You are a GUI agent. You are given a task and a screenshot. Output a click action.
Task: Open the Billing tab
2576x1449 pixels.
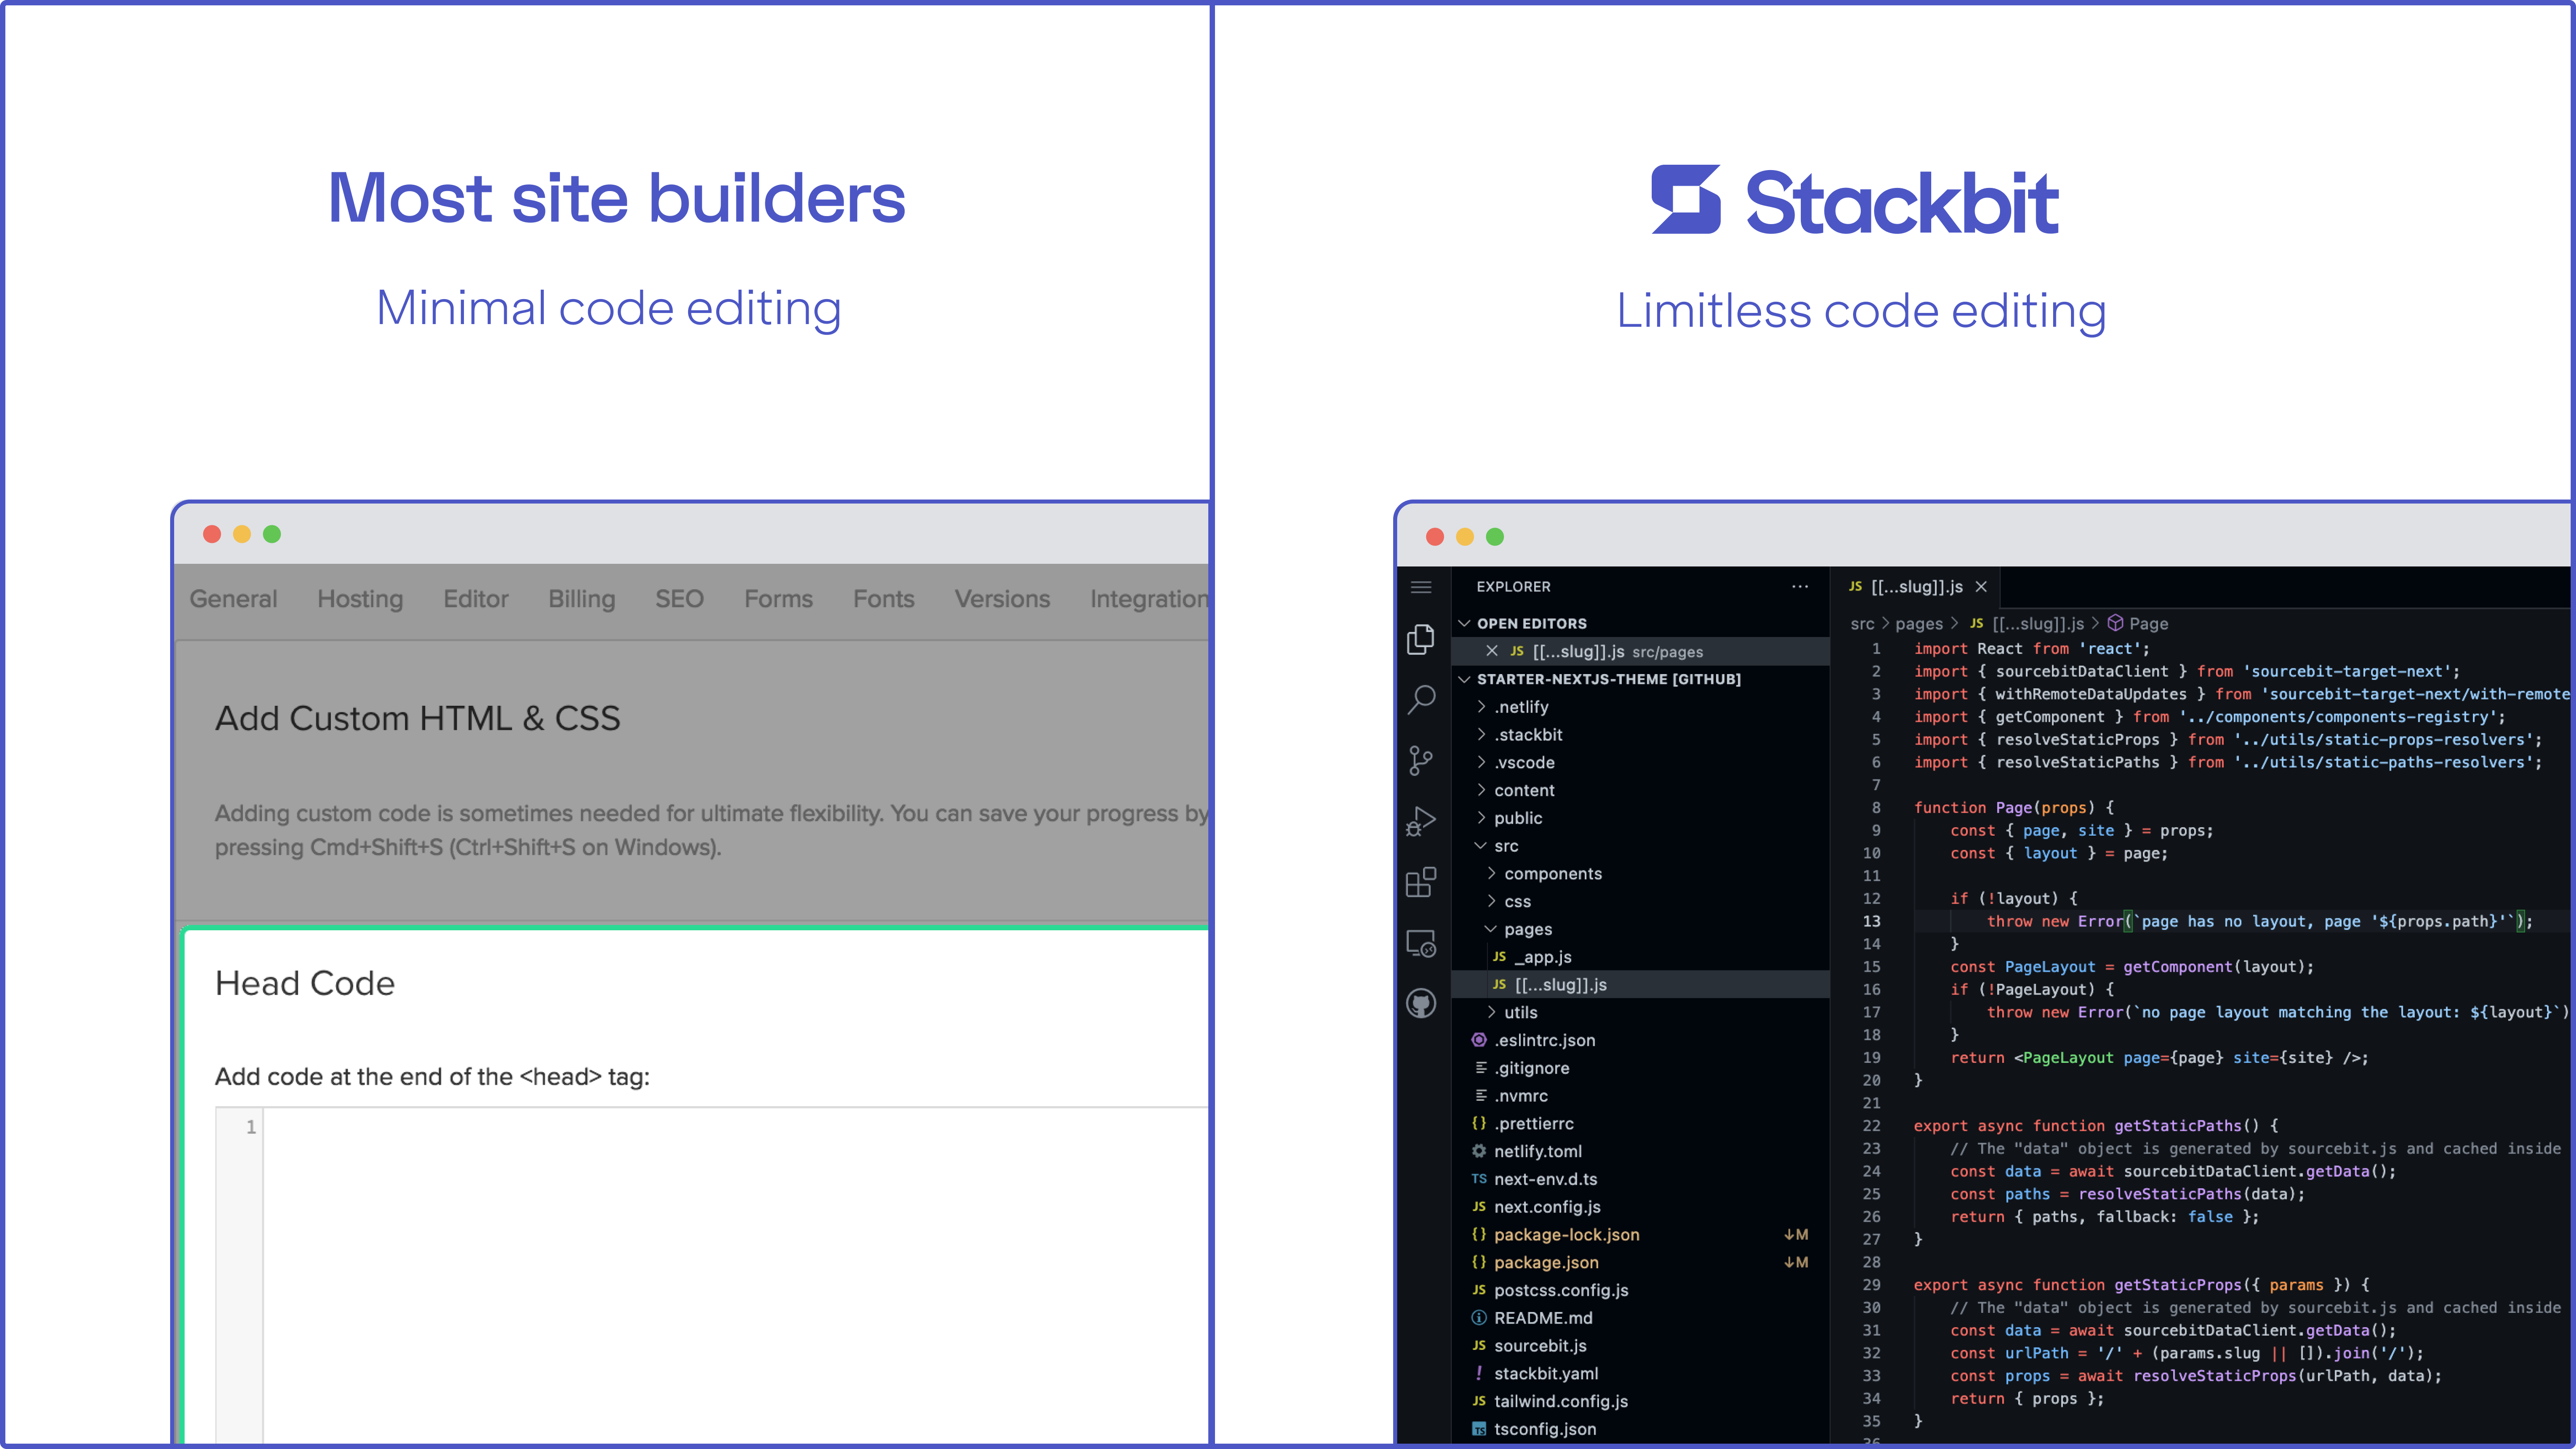tap(582, 599)
